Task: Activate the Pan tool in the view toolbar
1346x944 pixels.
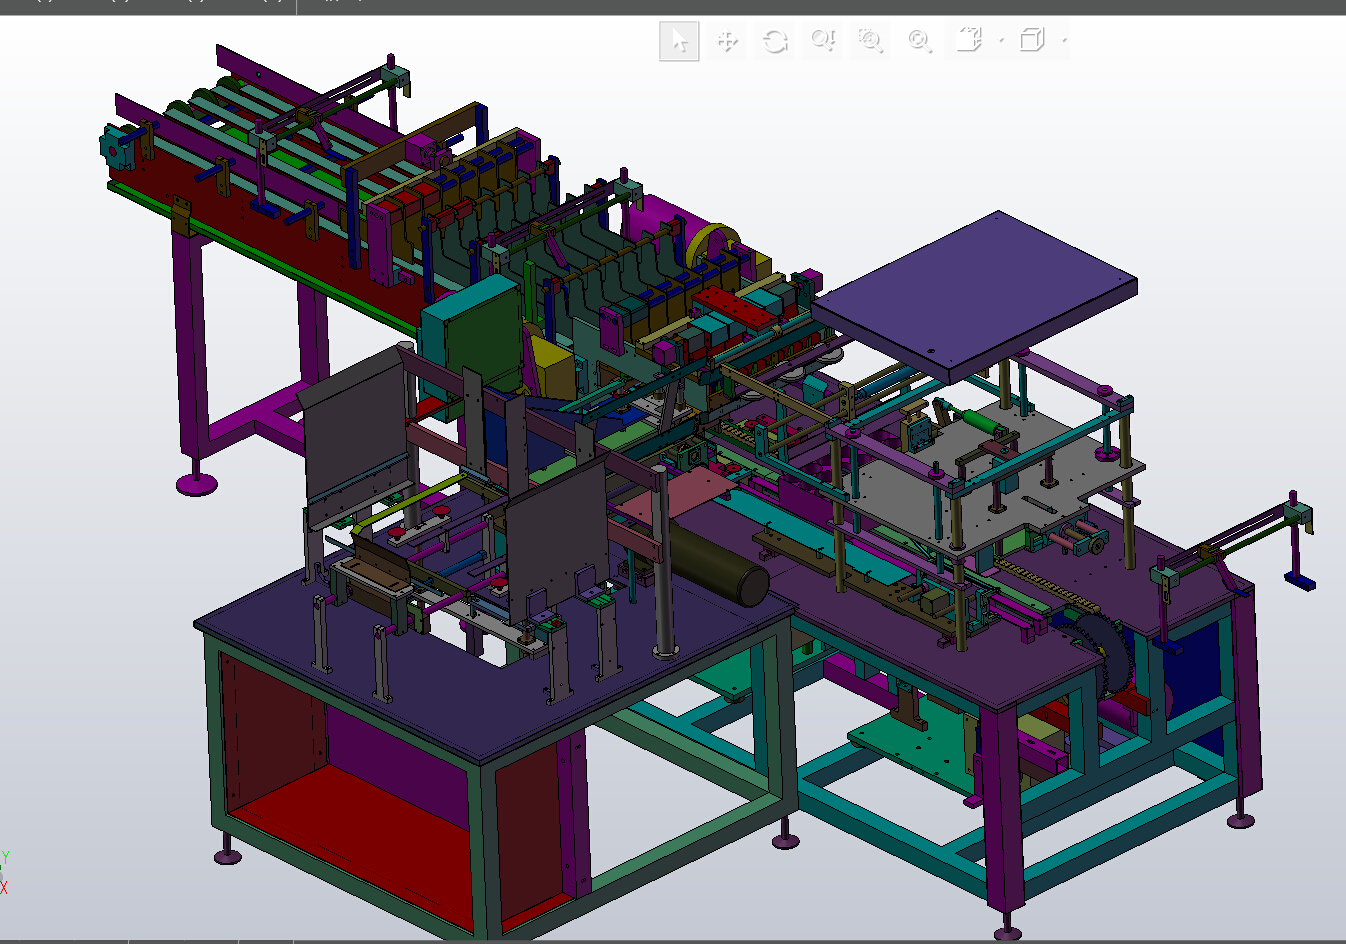Action: coord(726,41)
